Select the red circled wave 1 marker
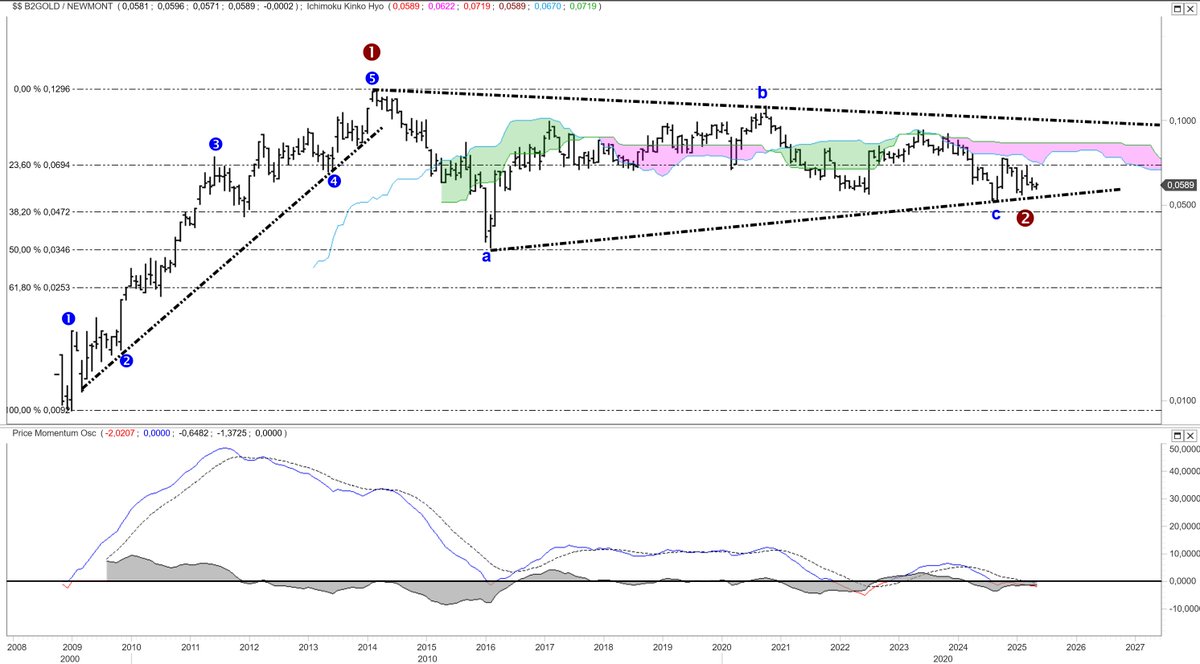 click(x=373, y=52)
